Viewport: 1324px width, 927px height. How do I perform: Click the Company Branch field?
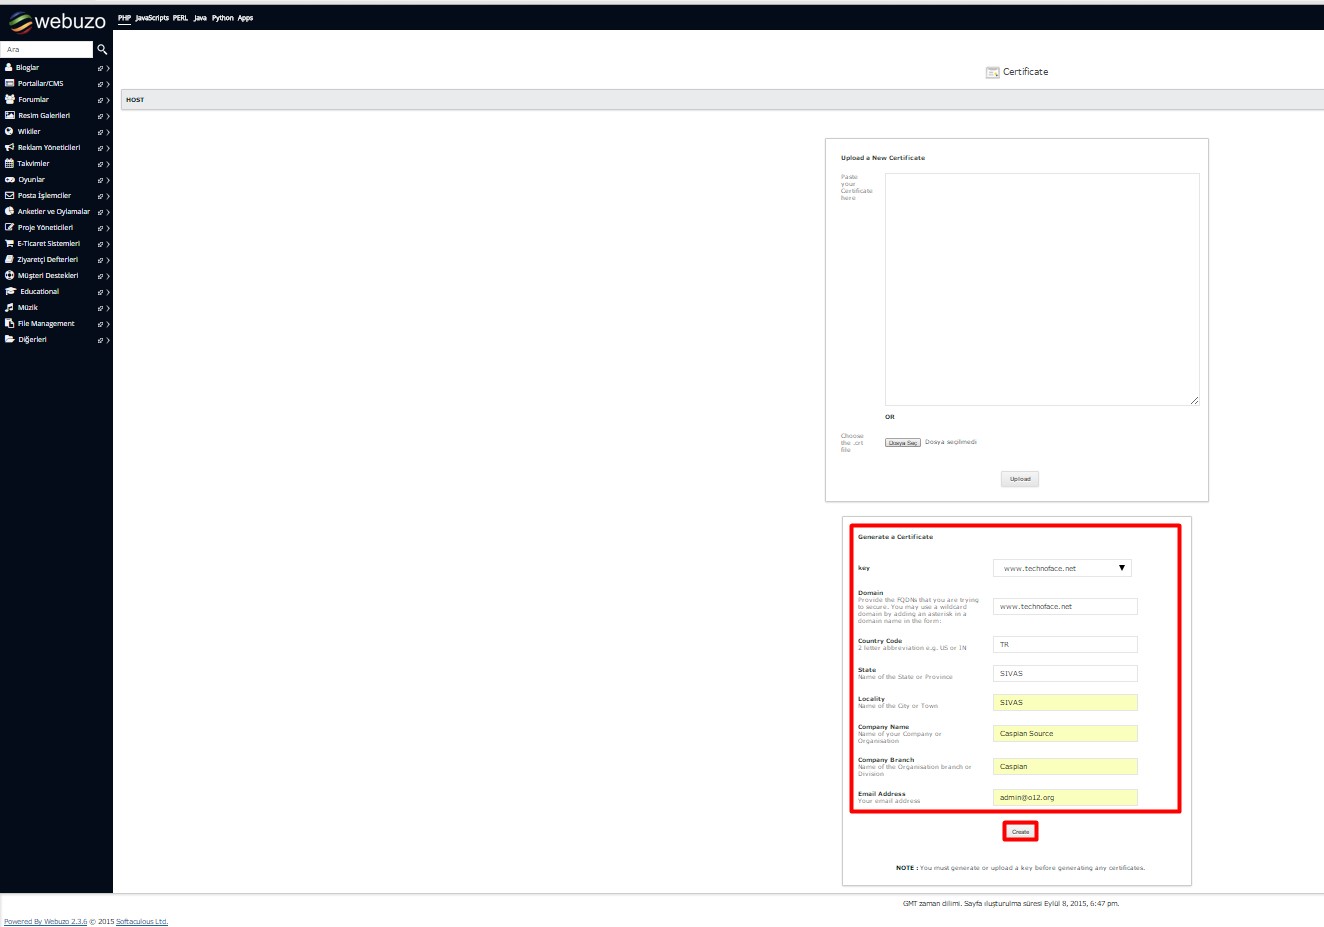tap(1065, 766)
